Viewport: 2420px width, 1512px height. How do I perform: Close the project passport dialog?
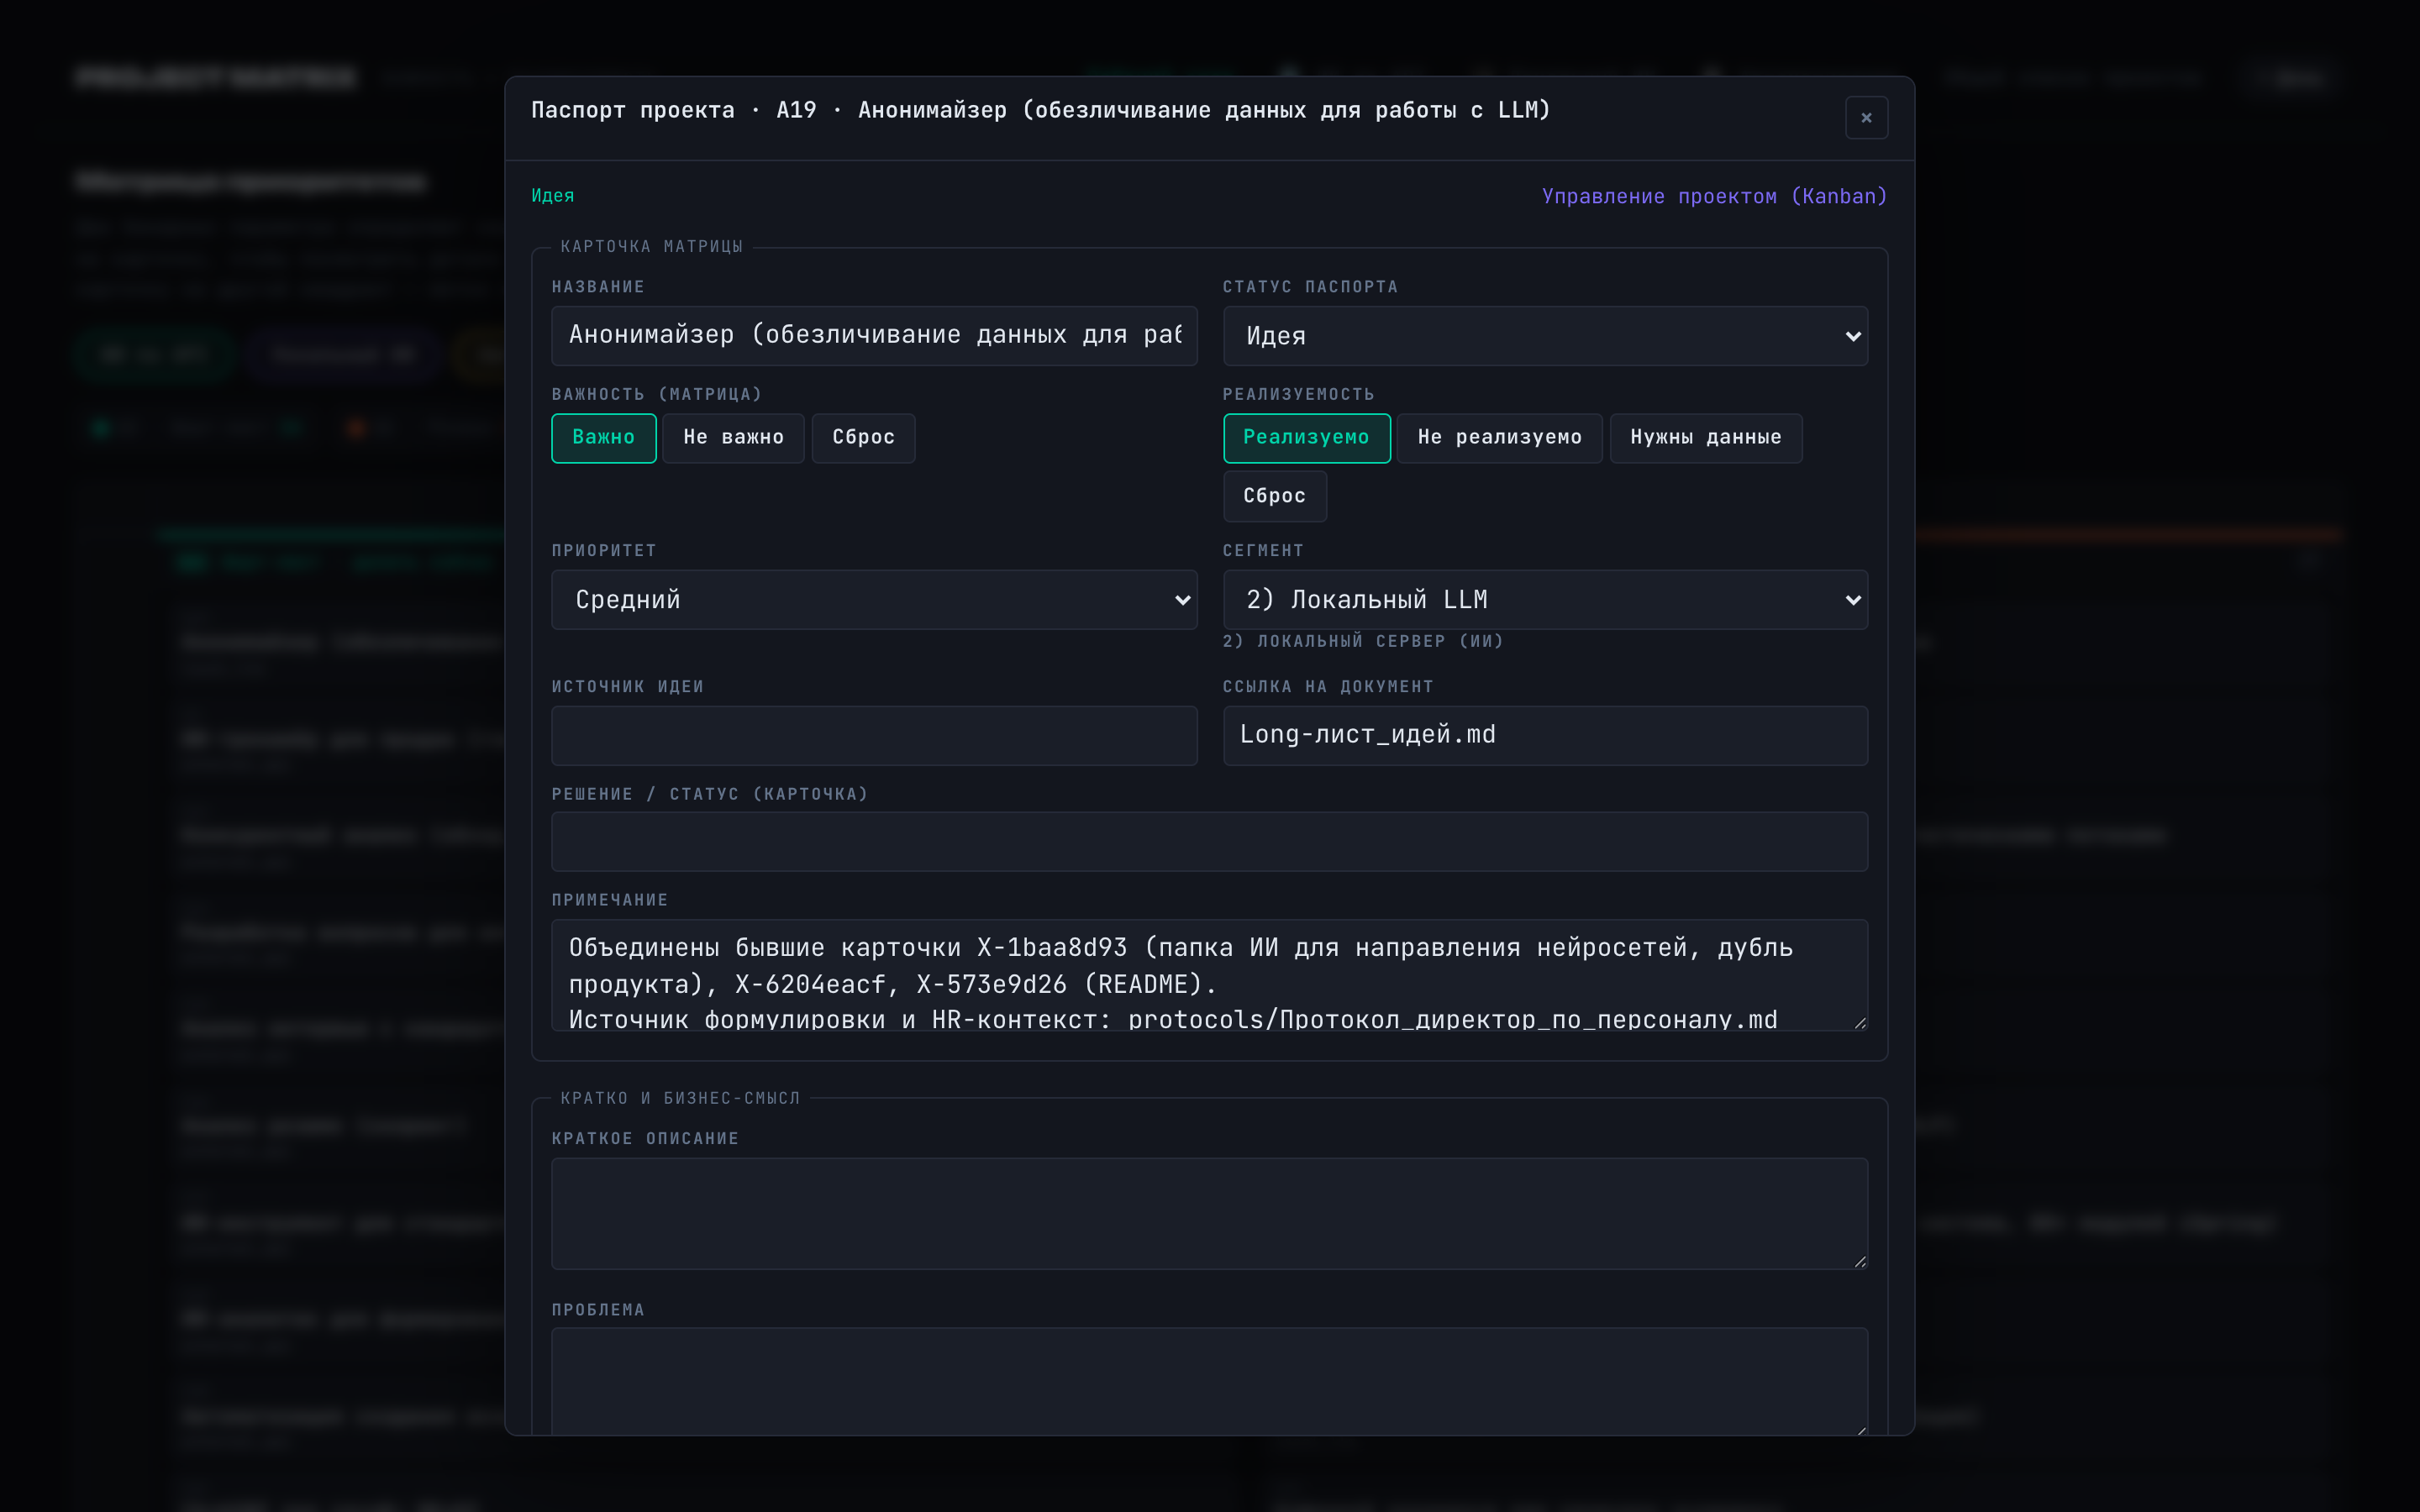pos(1865,118)
